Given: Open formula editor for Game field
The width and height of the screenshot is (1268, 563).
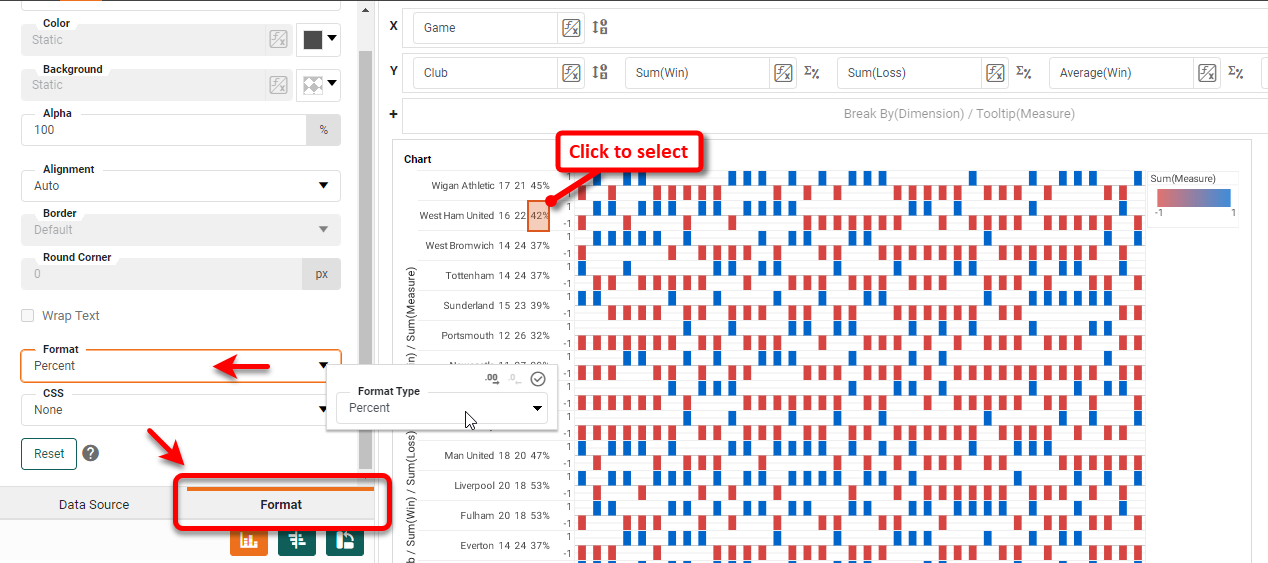Looking at the screenshot, I should (x=571, y=28).
